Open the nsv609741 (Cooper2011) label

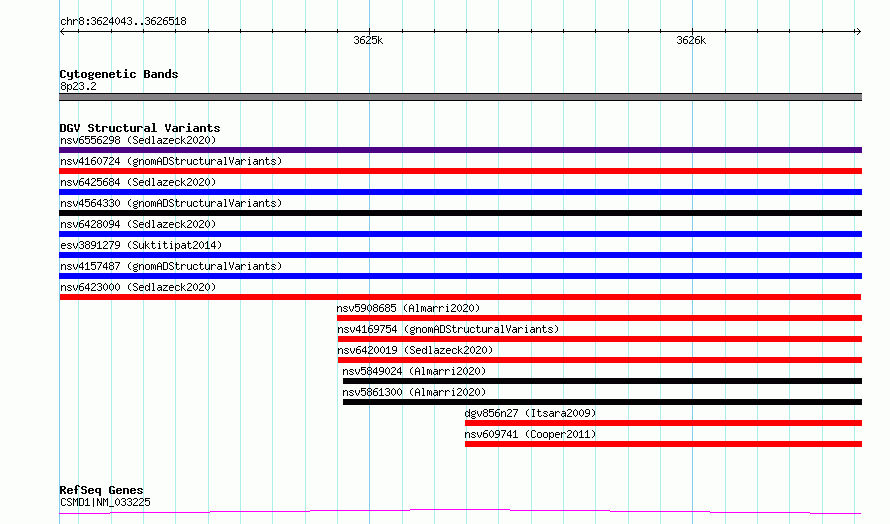[x=530, y=434]
